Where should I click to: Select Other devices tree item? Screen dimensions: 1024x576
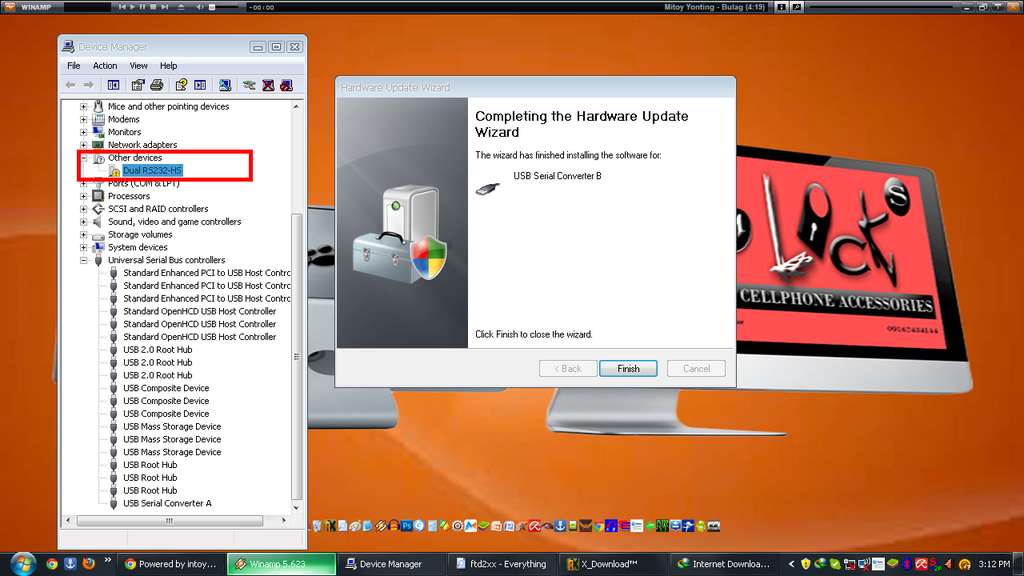pyautogui.click(x=135, y=158)
